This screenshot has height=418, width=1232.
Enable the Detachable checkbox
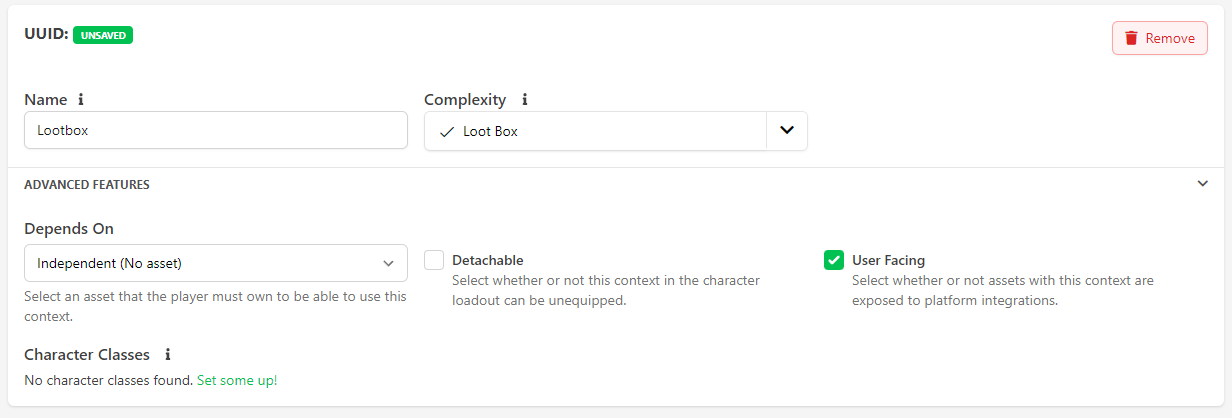point(434,260)
